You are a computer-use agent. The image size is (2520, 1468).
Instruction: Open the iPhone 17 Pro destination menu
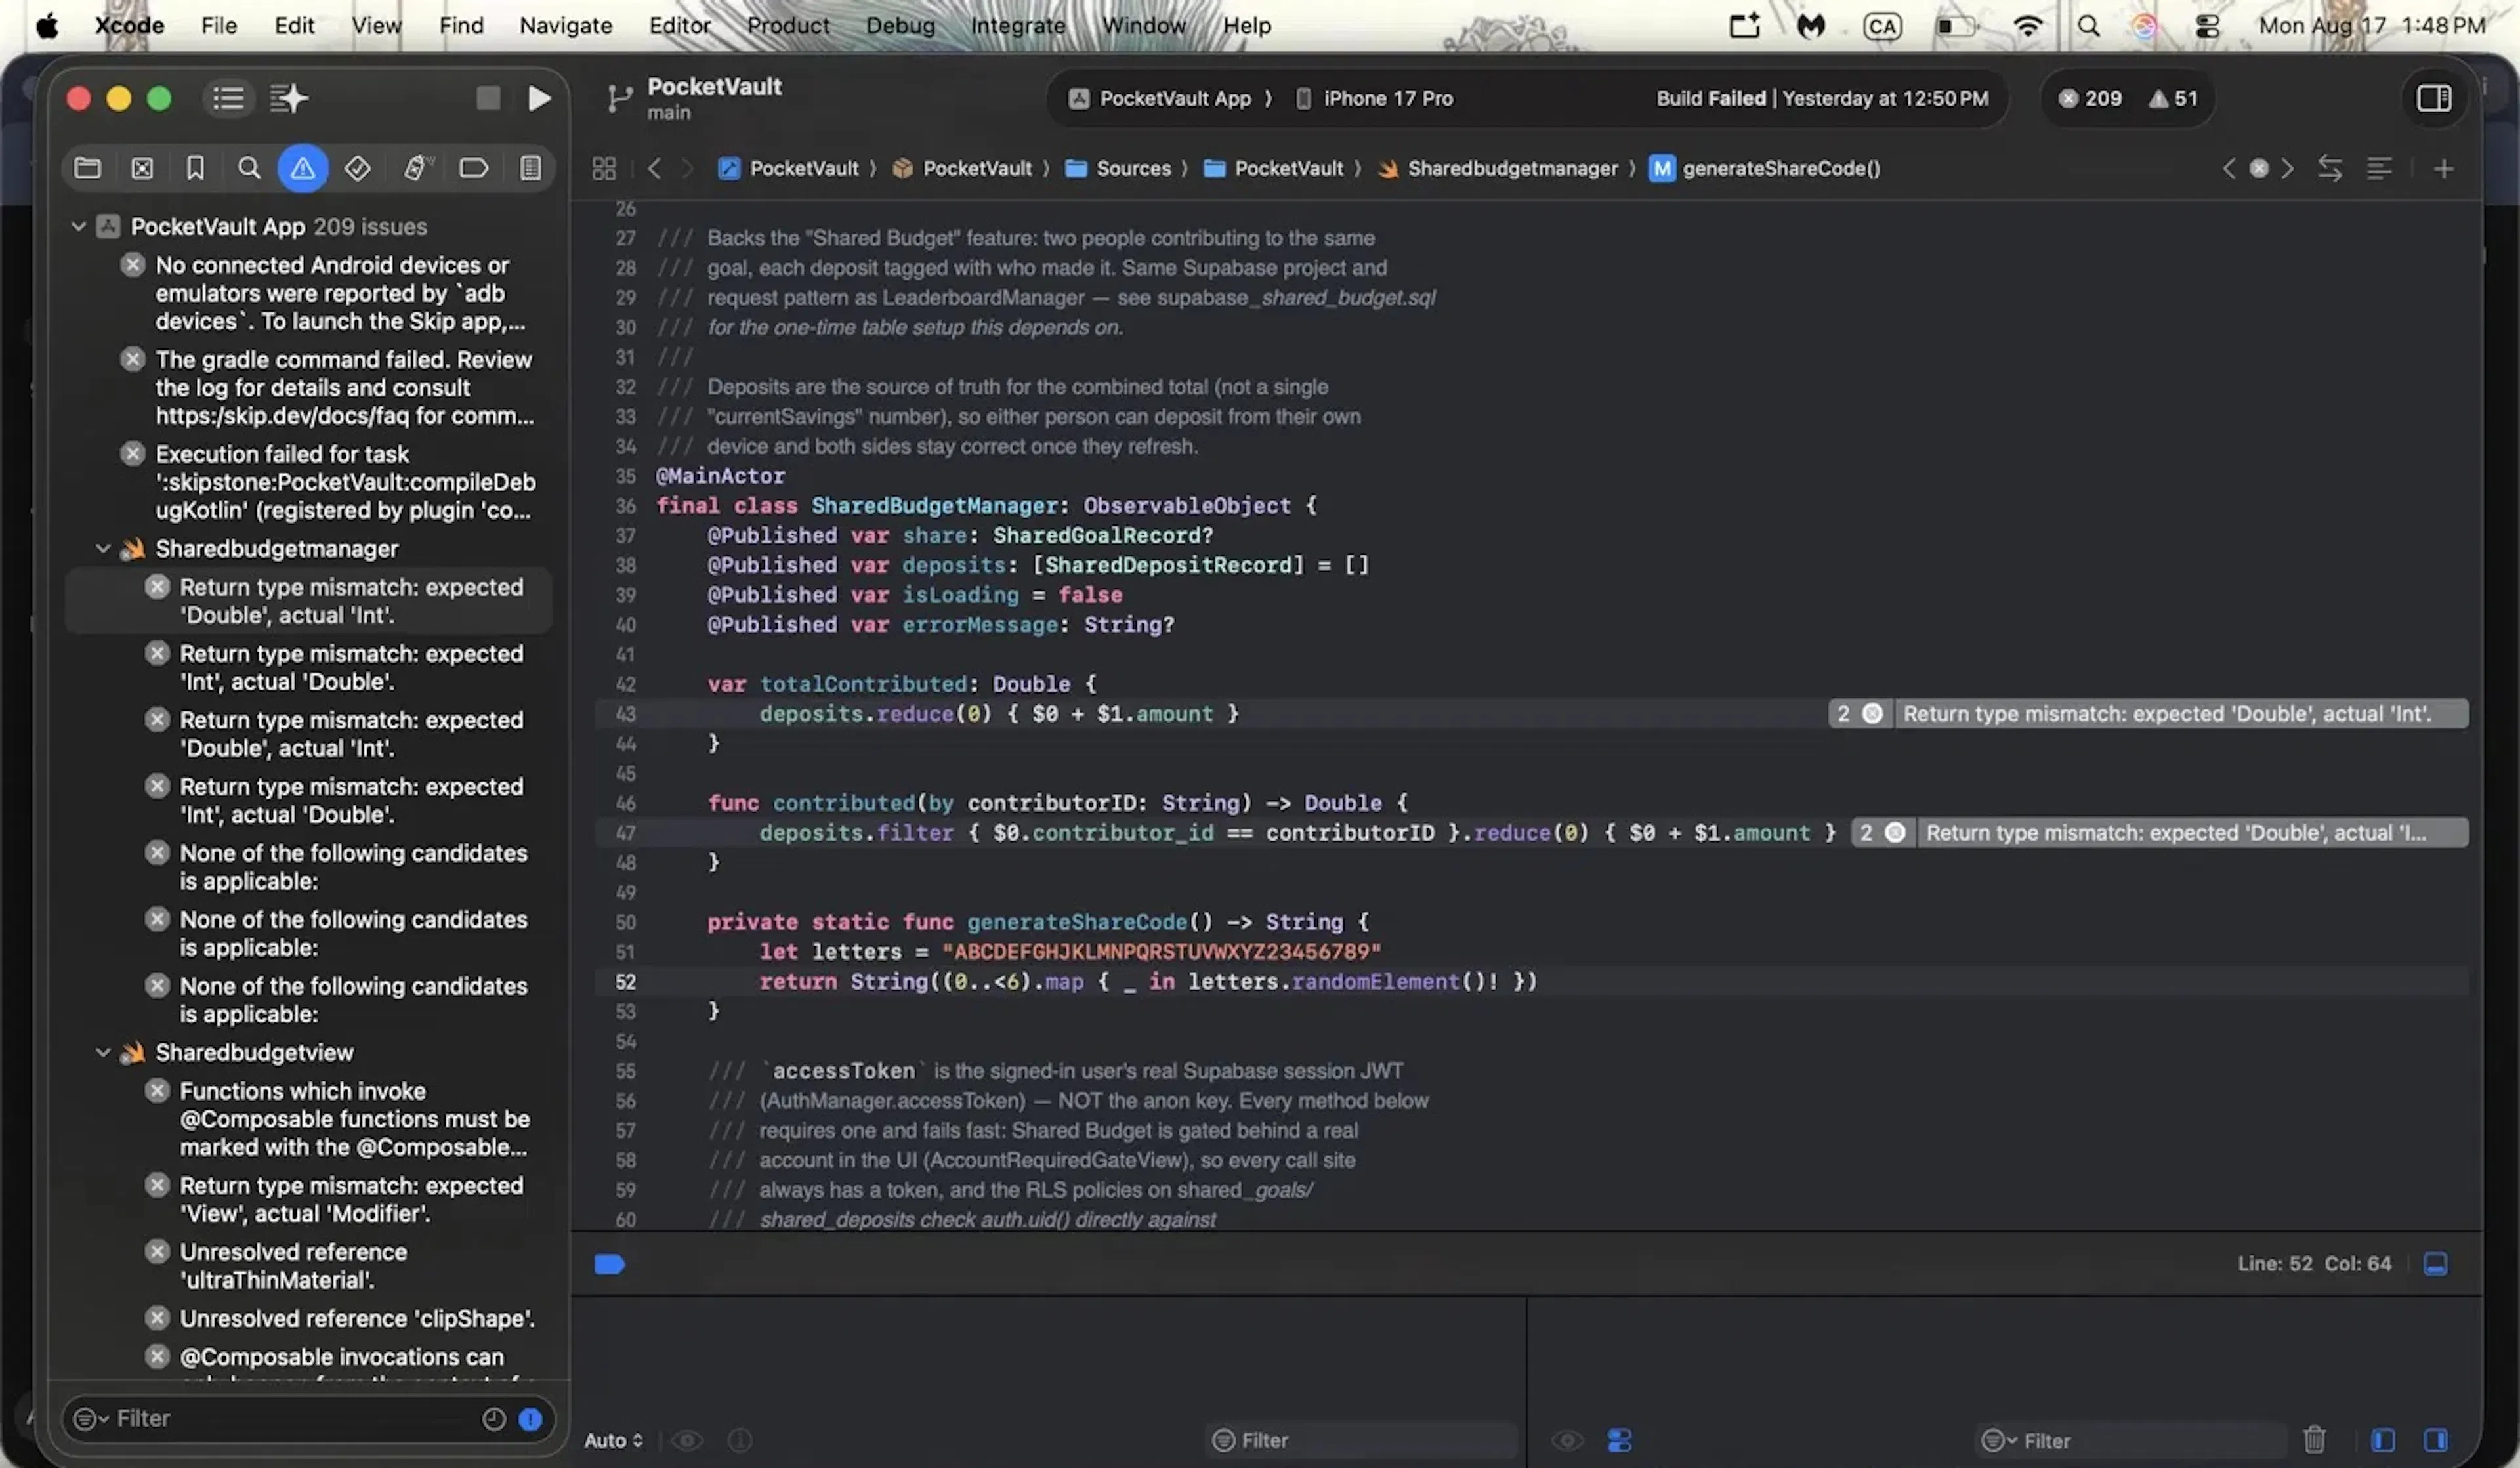1375,98
